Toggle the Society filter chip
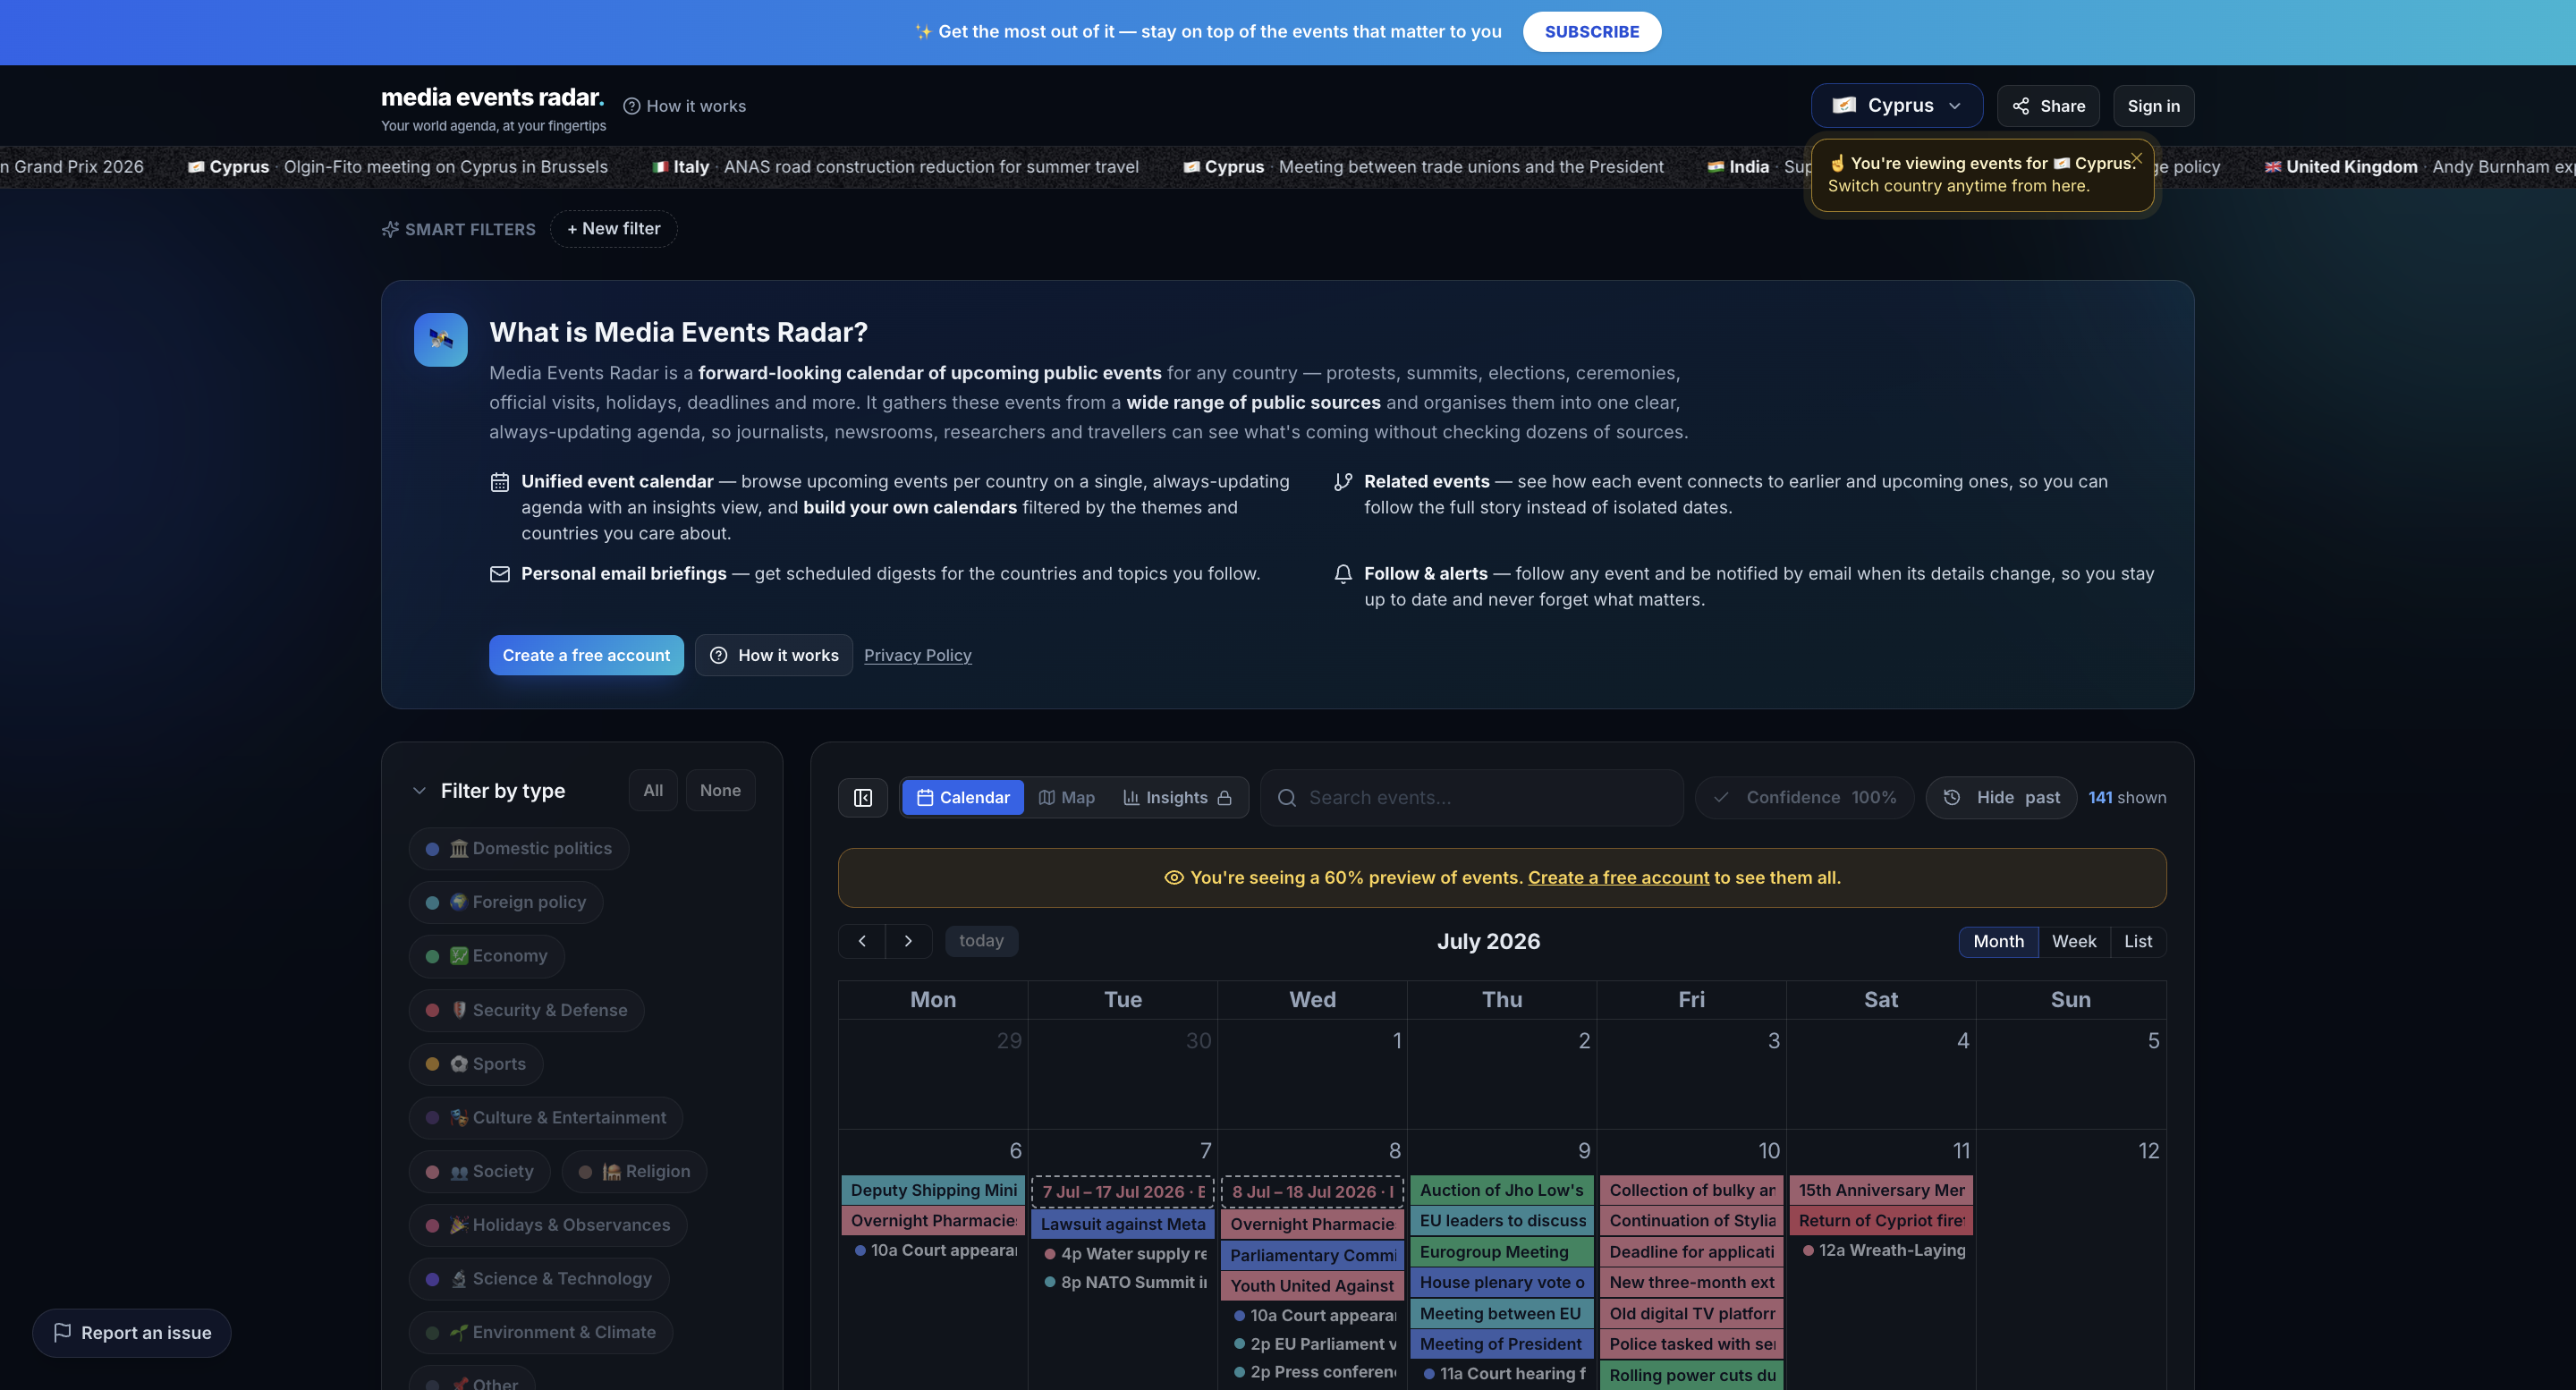This screenshot has height=1390, width=2576. (x=480, y=1171)
